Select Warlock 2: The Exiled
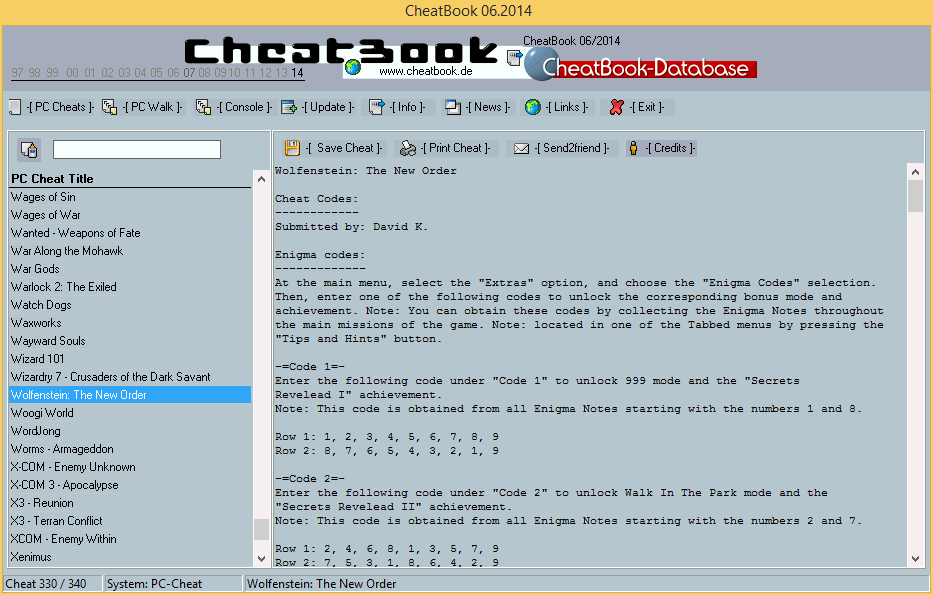 130,287
